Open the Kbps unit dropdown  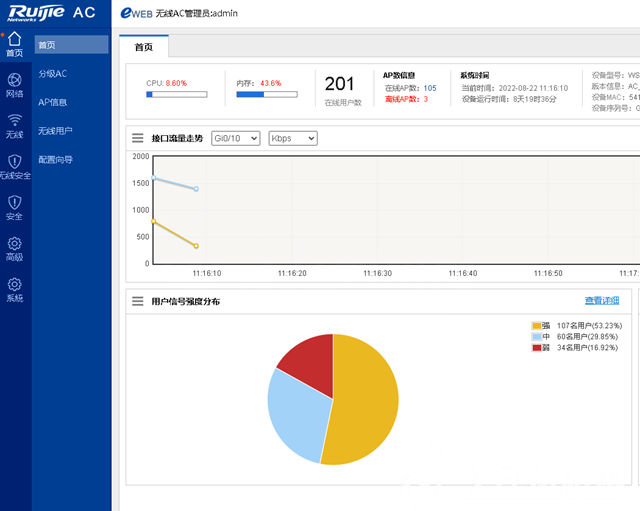point(292,138)
